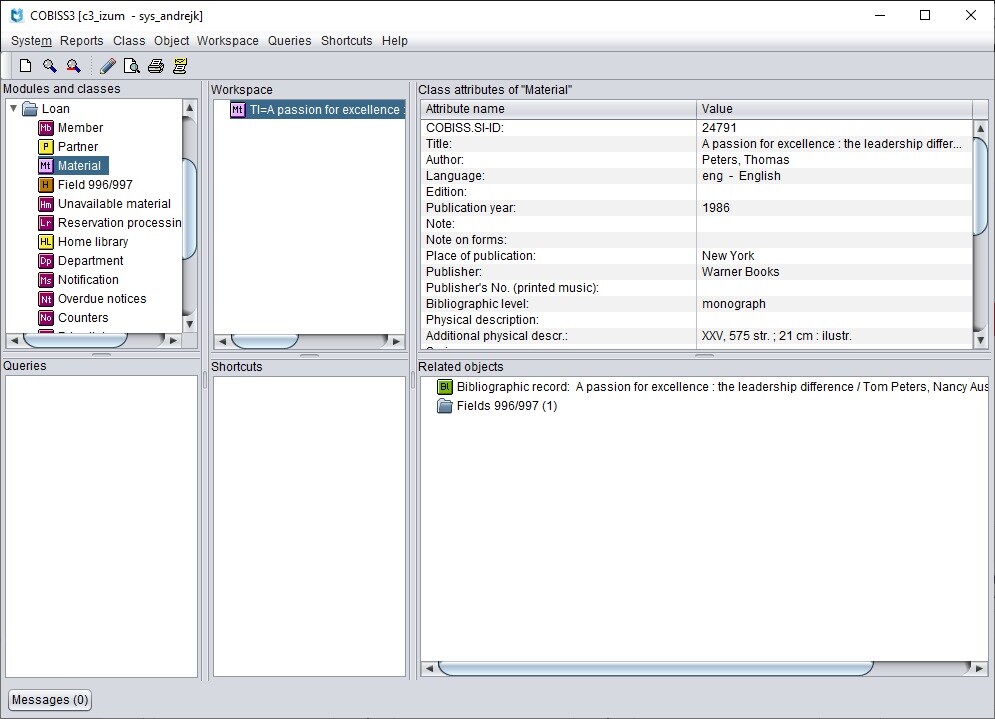Click the Language value 'eng - English'
Image resolution: width=995 pixels, height=719 pixels.
pyautogui.click(x=741, y=176)
